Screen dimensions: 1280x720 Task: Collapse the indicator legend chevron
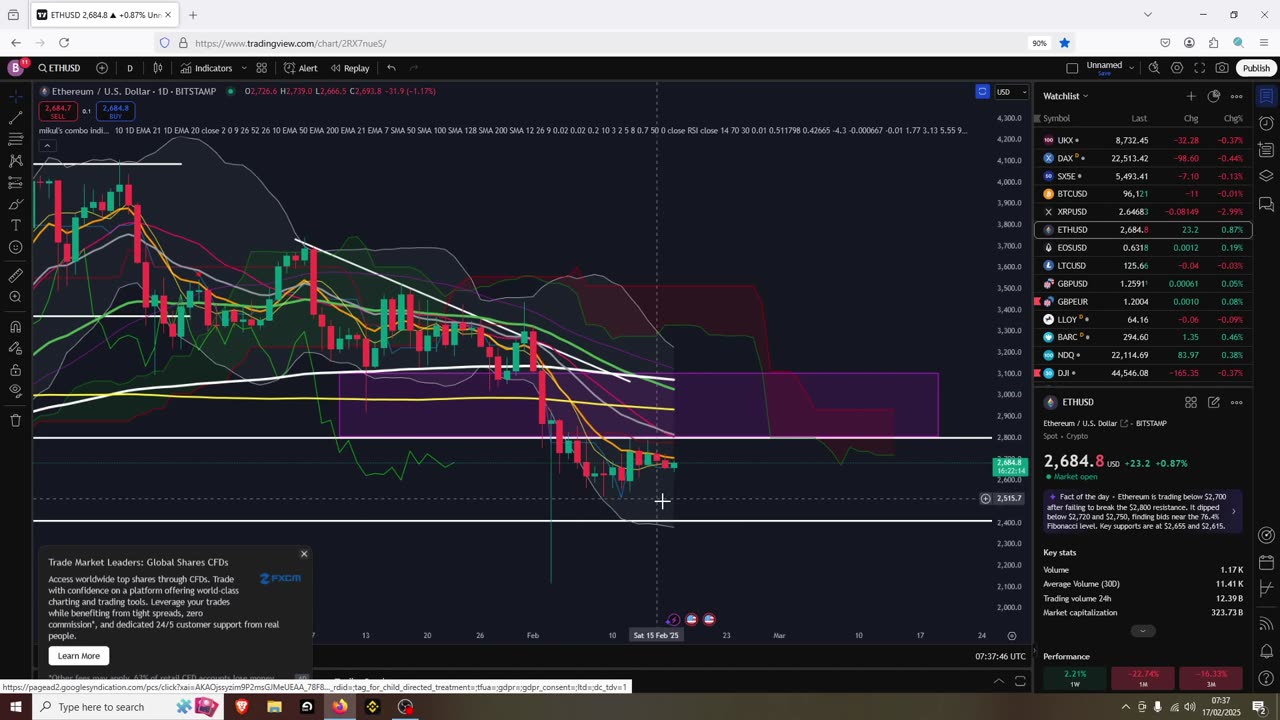[46, 146]
